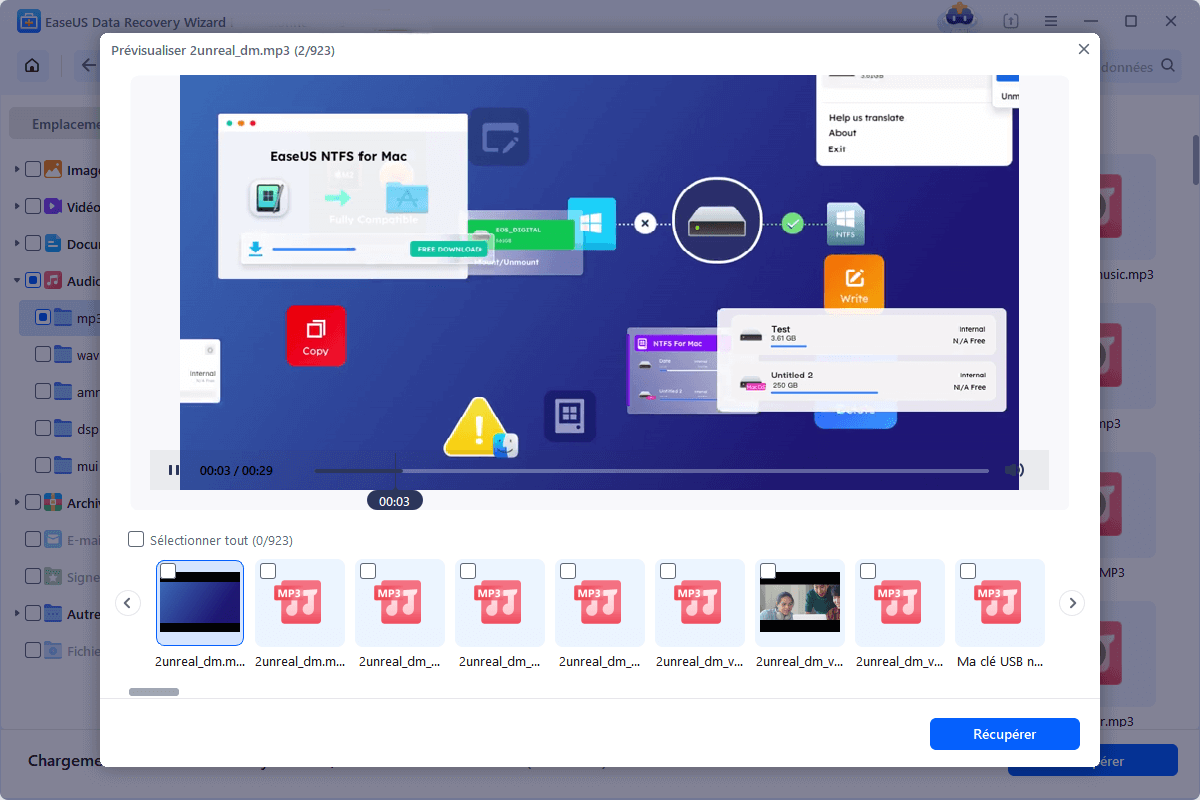Expand the Images category in the tree

pos(17,170)
